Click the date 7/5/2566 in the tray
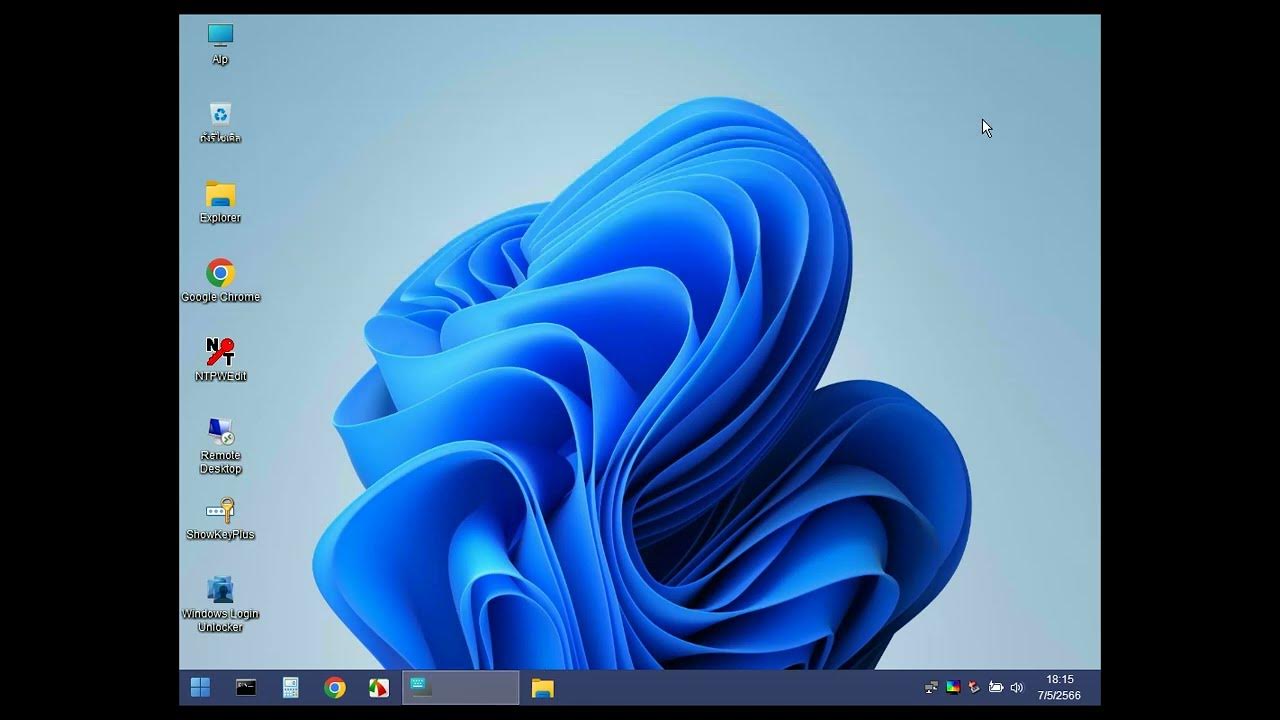 pyautogui.click(x=1059, y=695)
